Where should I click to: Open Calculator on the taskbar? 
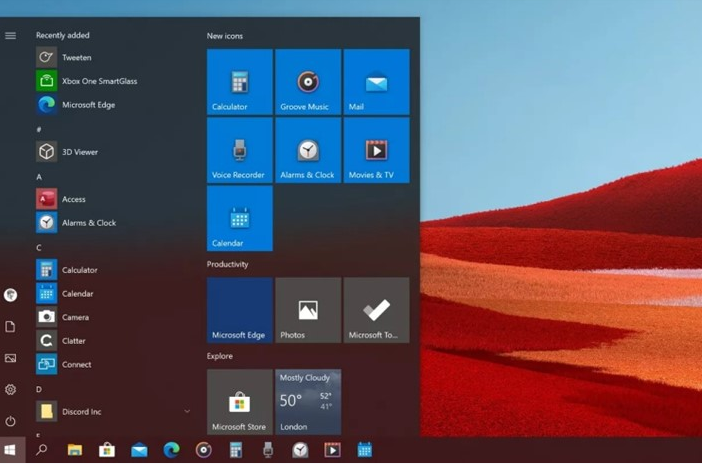(236, 450)
